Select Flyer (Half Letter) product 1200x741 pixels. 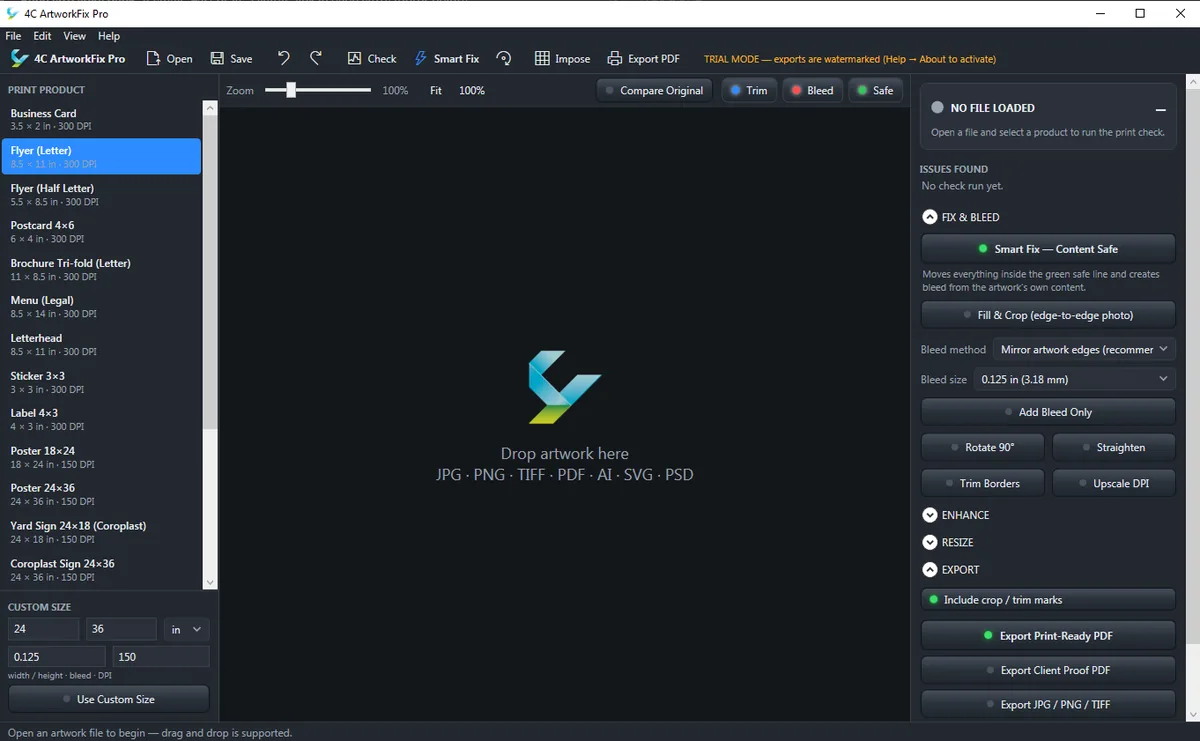coord(101,194)
